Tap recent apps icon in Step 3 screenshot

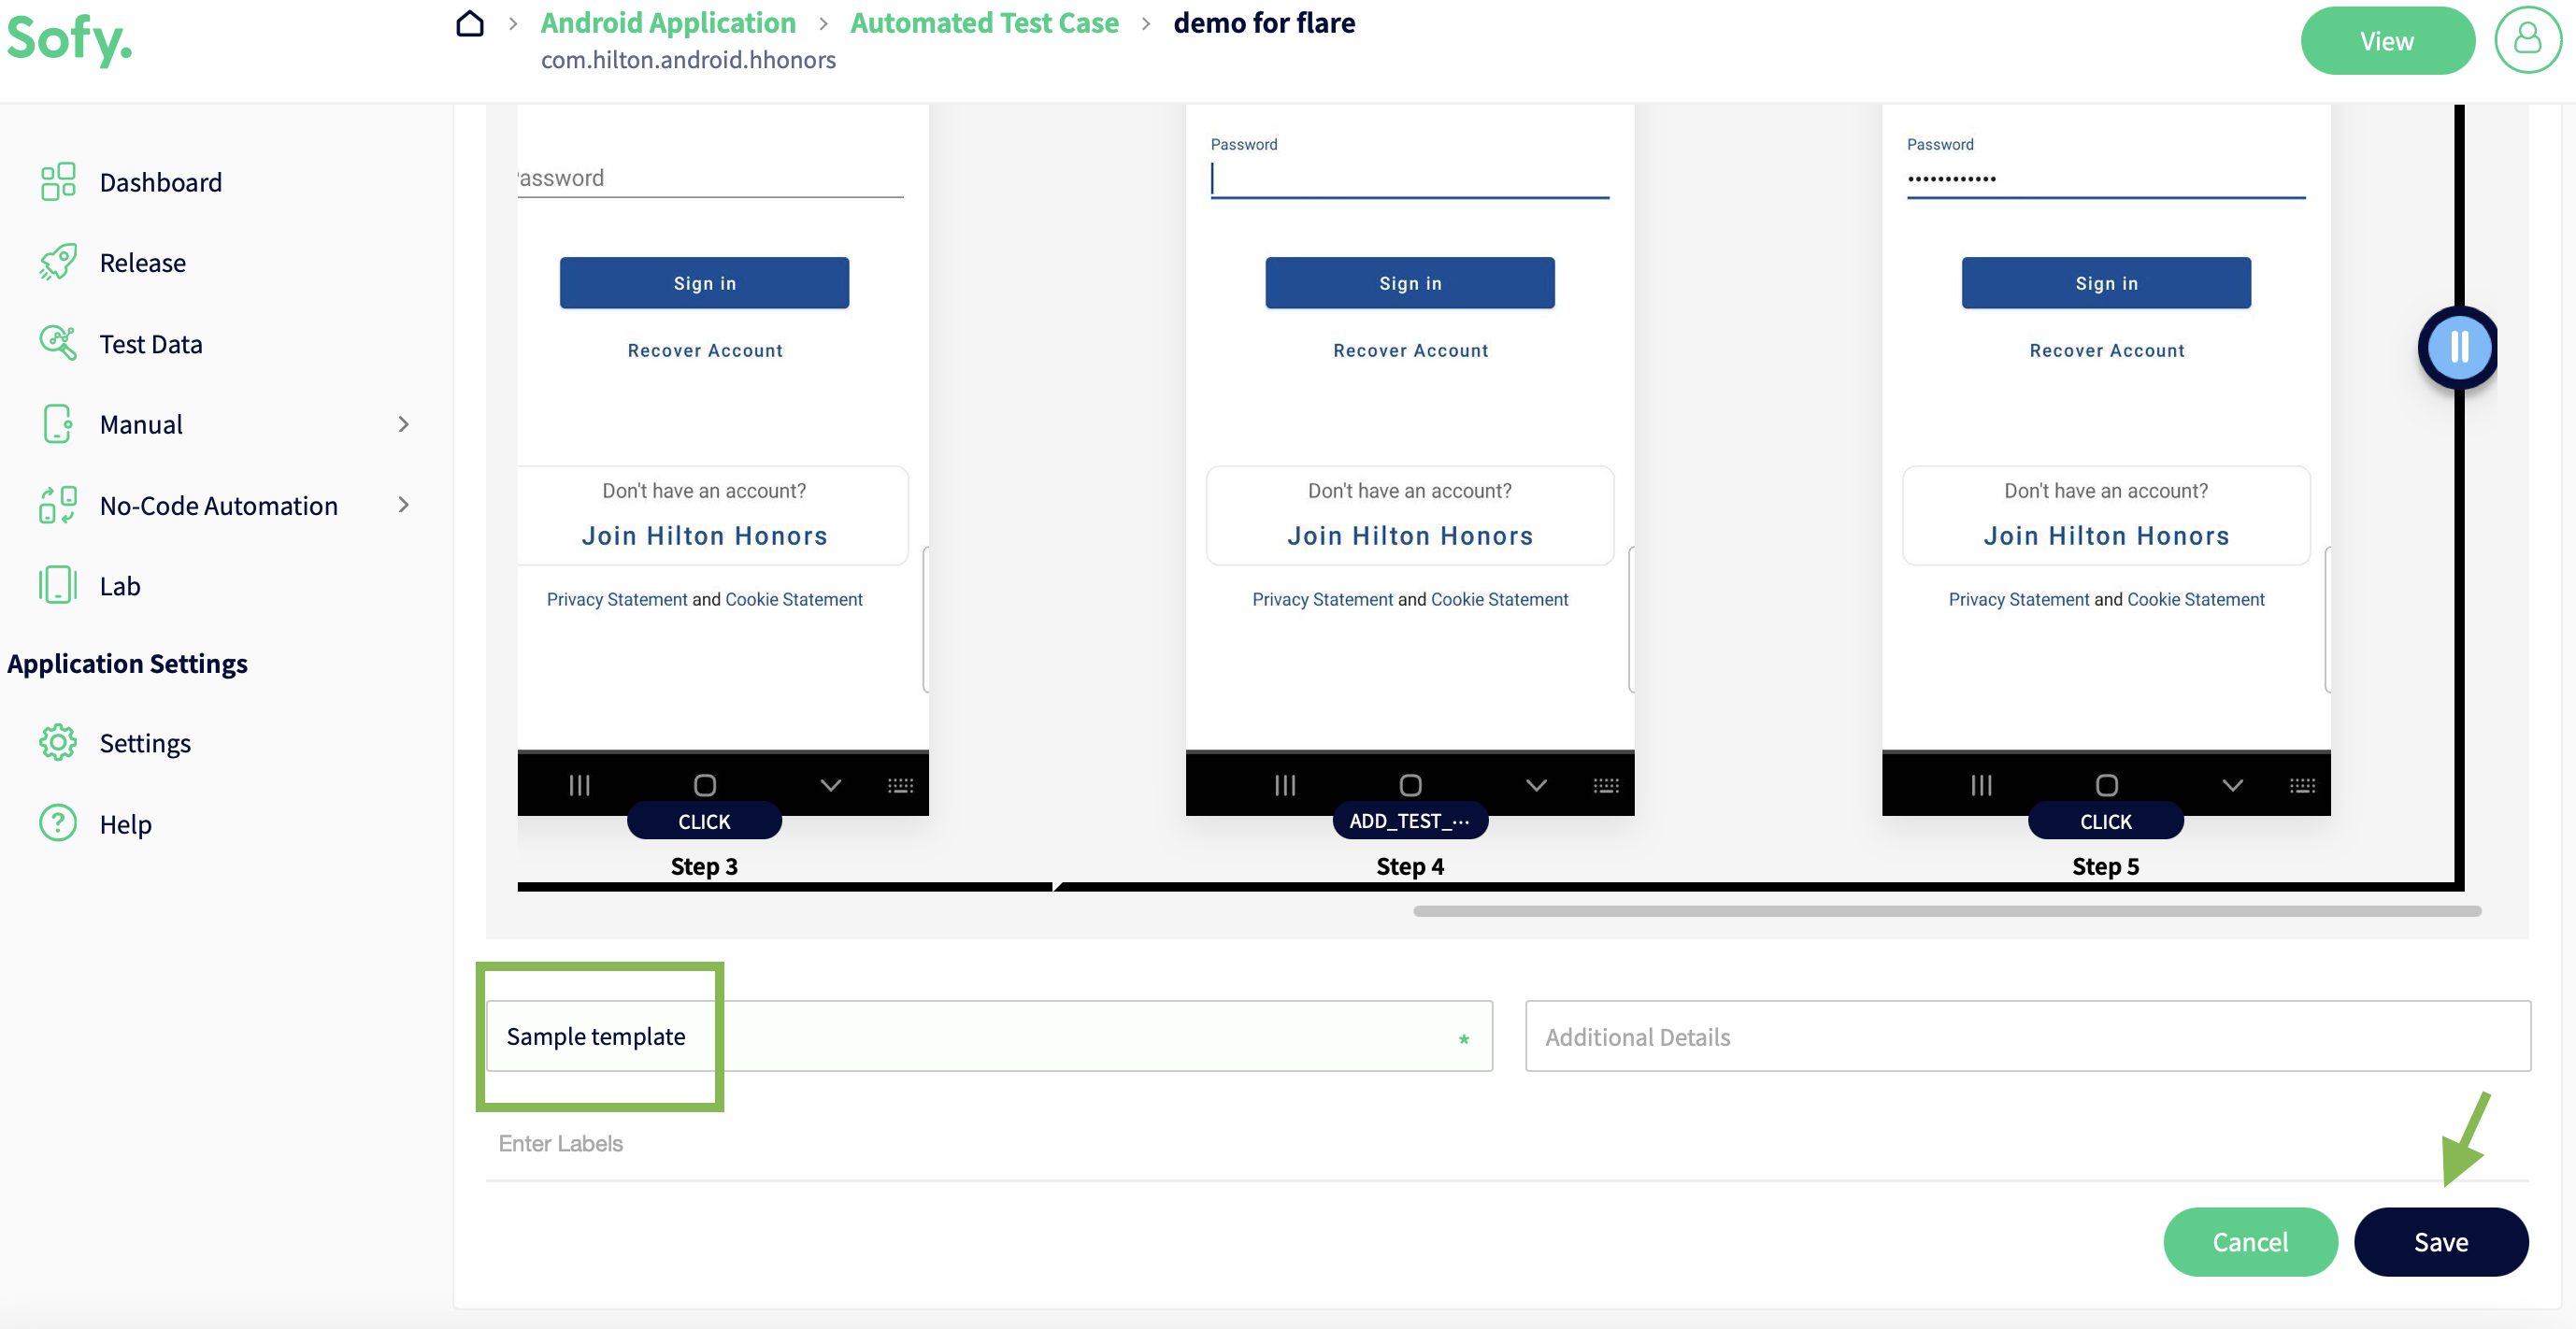pyautogui.click(x=579, y=785)
